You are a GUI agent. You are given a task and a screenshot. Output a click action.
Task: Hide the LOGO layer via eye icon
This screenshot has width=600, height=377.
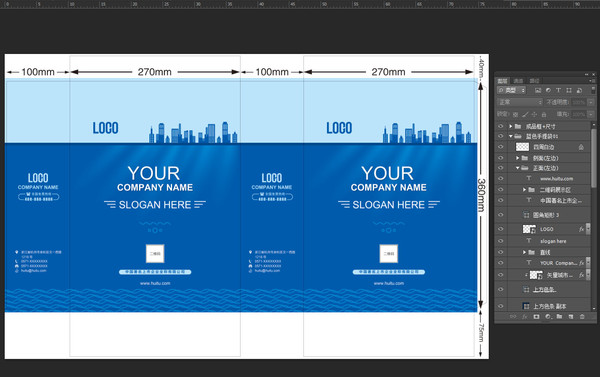pyautogui.click(x=501, y=229)
